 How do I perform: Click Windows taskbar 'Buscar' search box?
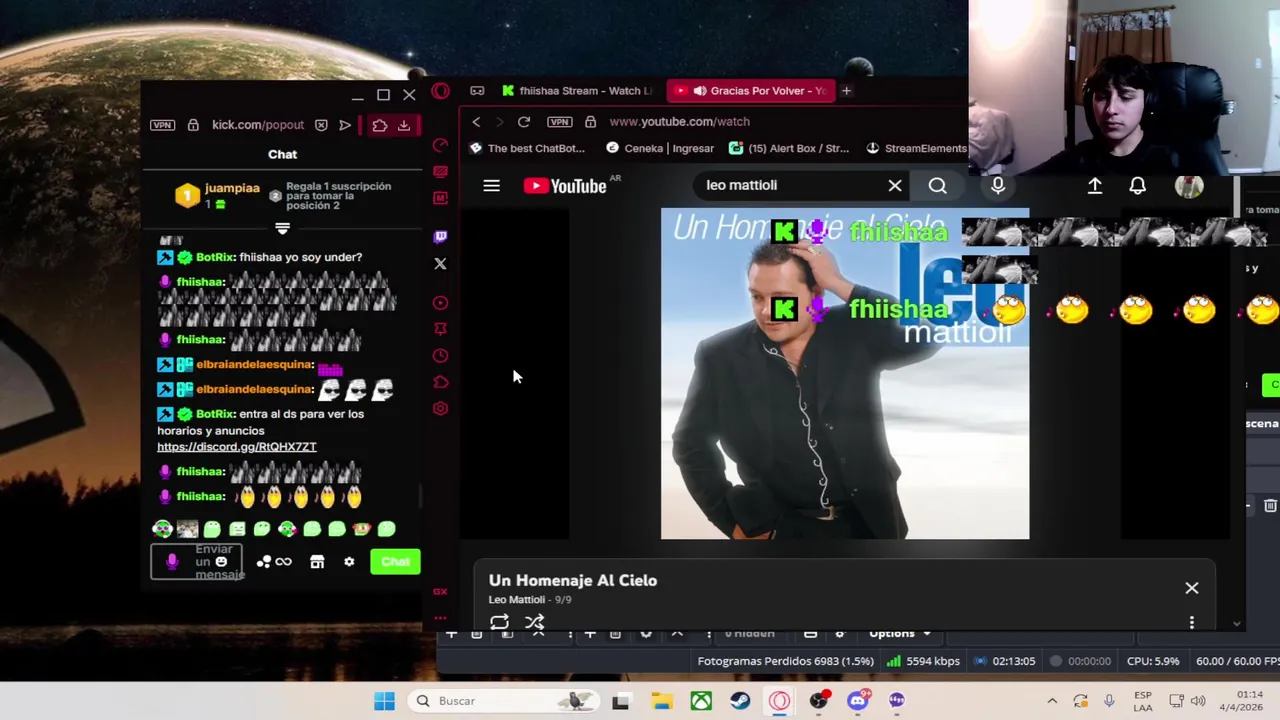pyautogui.click(x=505, y=701)
